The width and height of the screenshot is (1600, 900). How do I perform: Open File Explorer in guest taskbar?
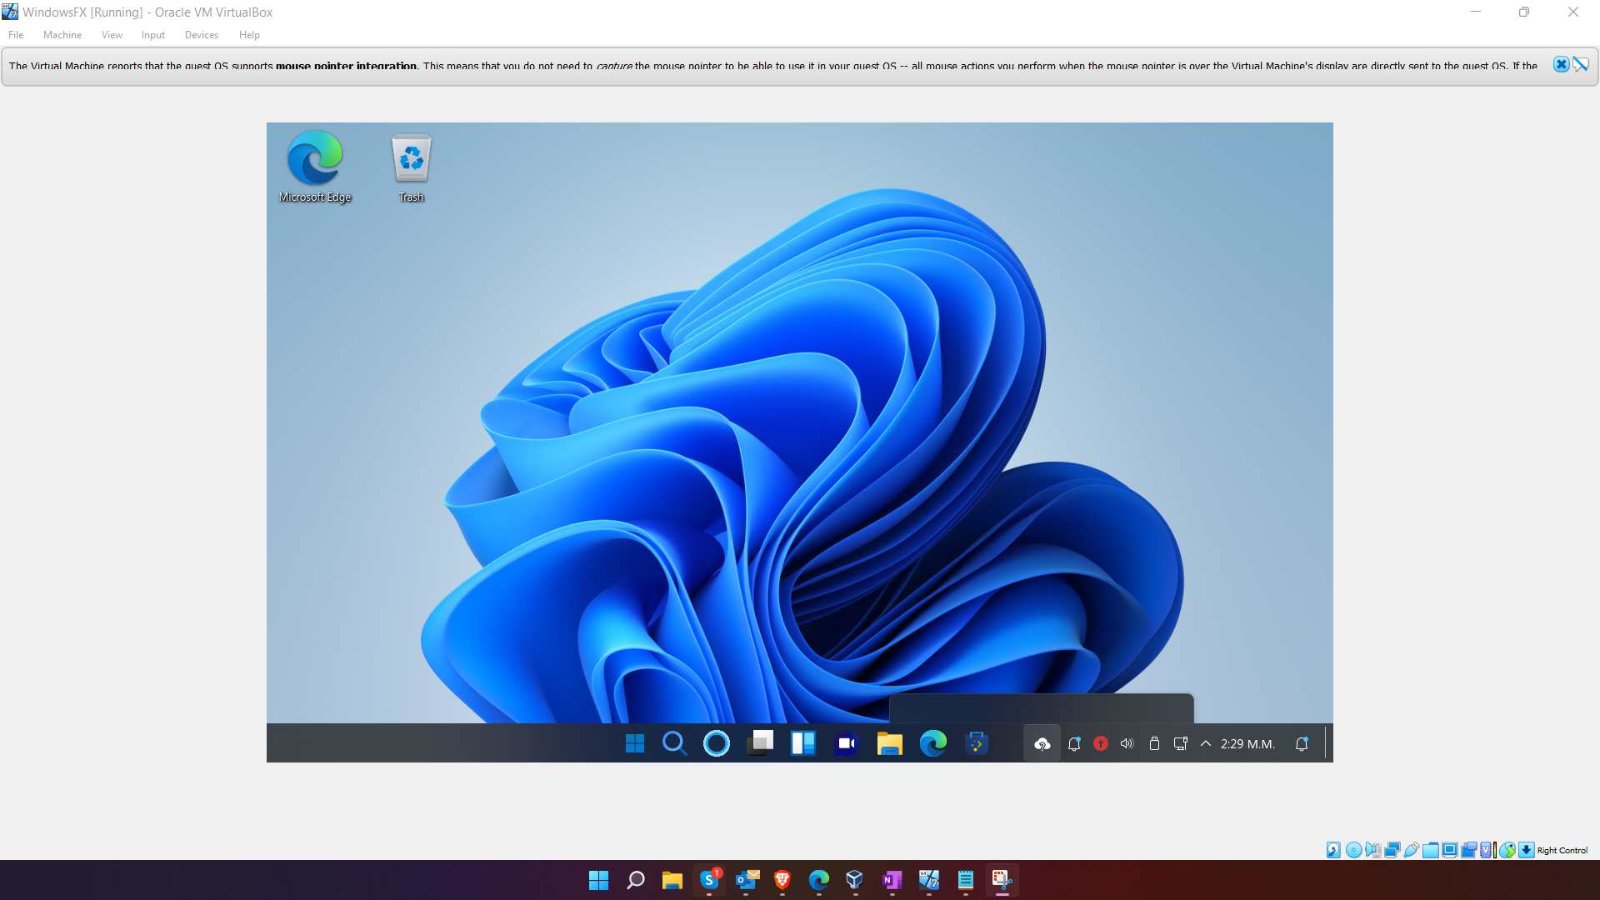[889, 743]
